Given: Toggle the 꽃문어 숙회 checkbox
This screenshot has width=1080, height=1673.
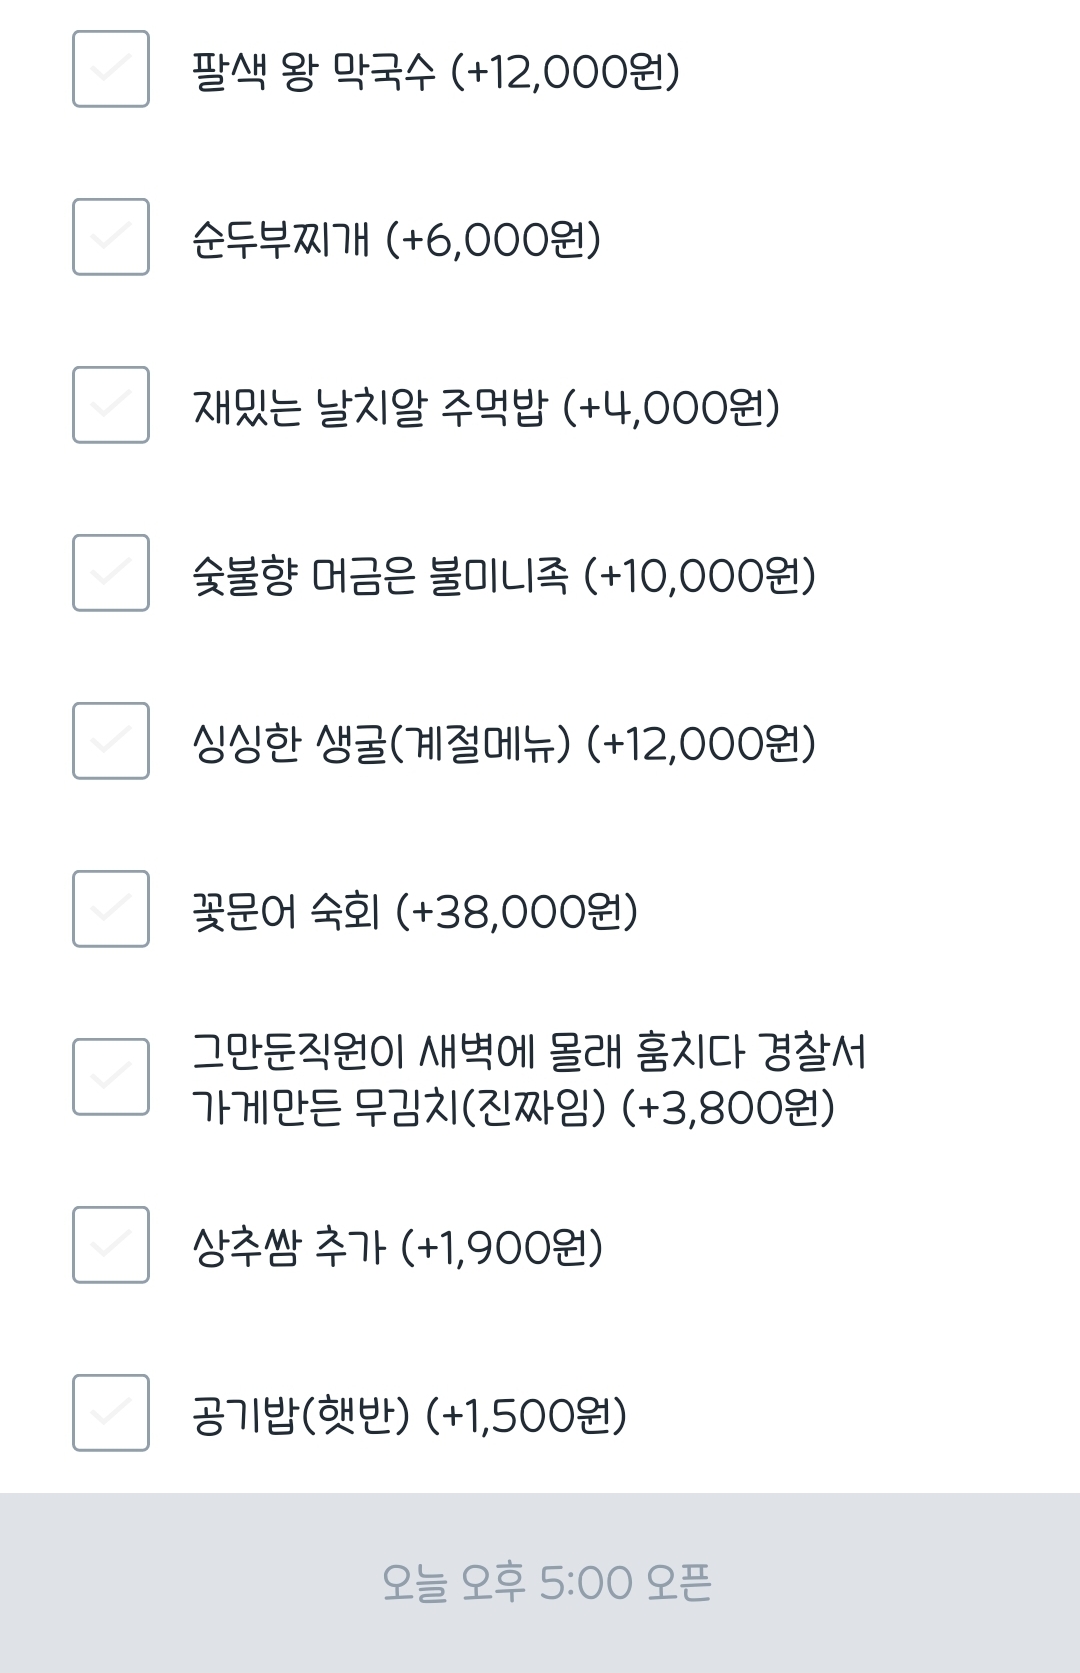Looking at the screenshot, I should pyautogui.click(x=111, y=909).
